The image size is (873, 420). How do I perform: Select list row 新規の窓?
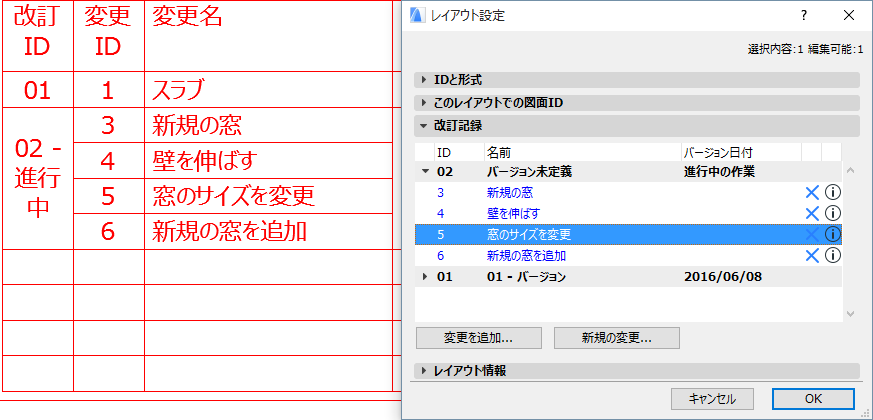coord(628,193)
